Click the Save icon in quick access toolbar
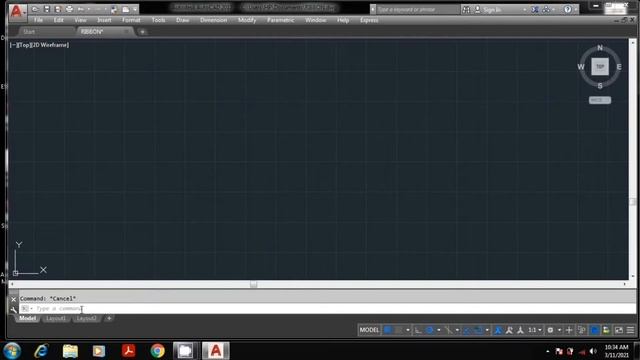The width and height of the screenshot is (640, 360). click(x=47, y=9)
